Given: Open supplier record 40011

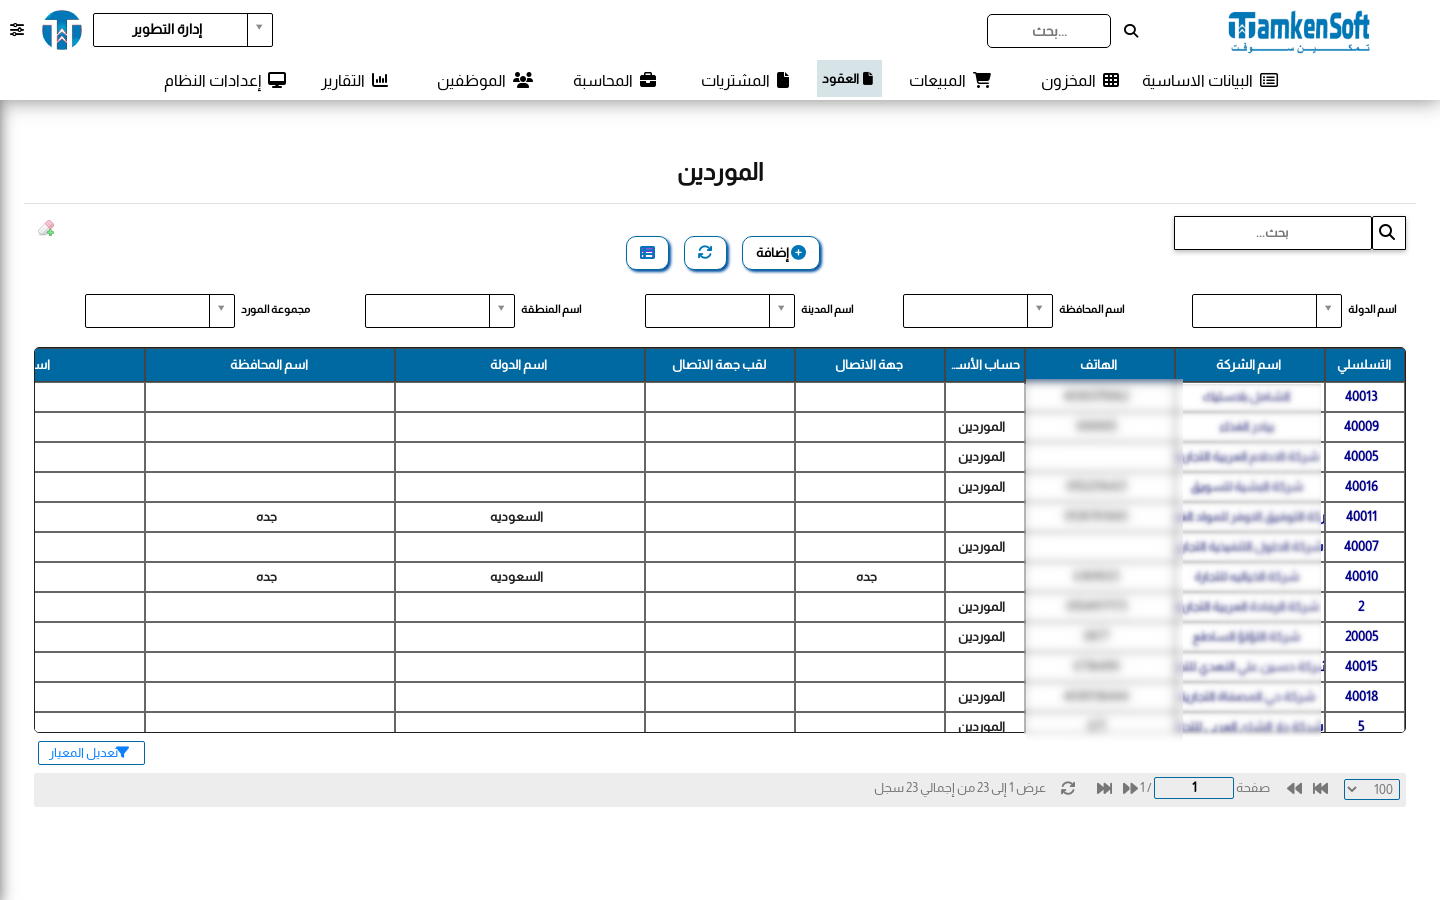Looking at the screenshot, I should 1361,516.
